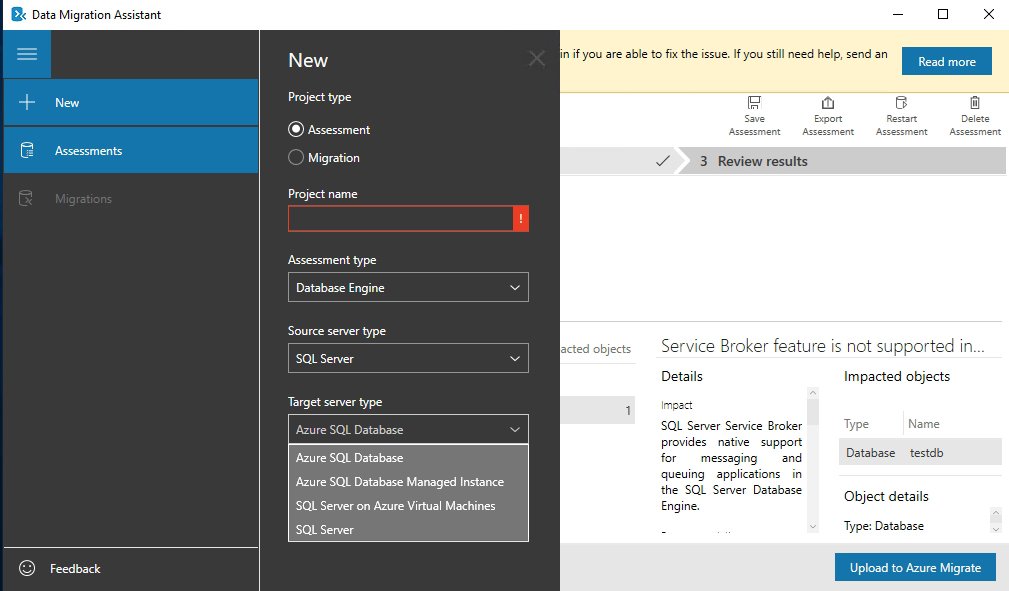Click the Export Assessment icon
Screen dimensions: 1009x591
[x=827, y=104]
